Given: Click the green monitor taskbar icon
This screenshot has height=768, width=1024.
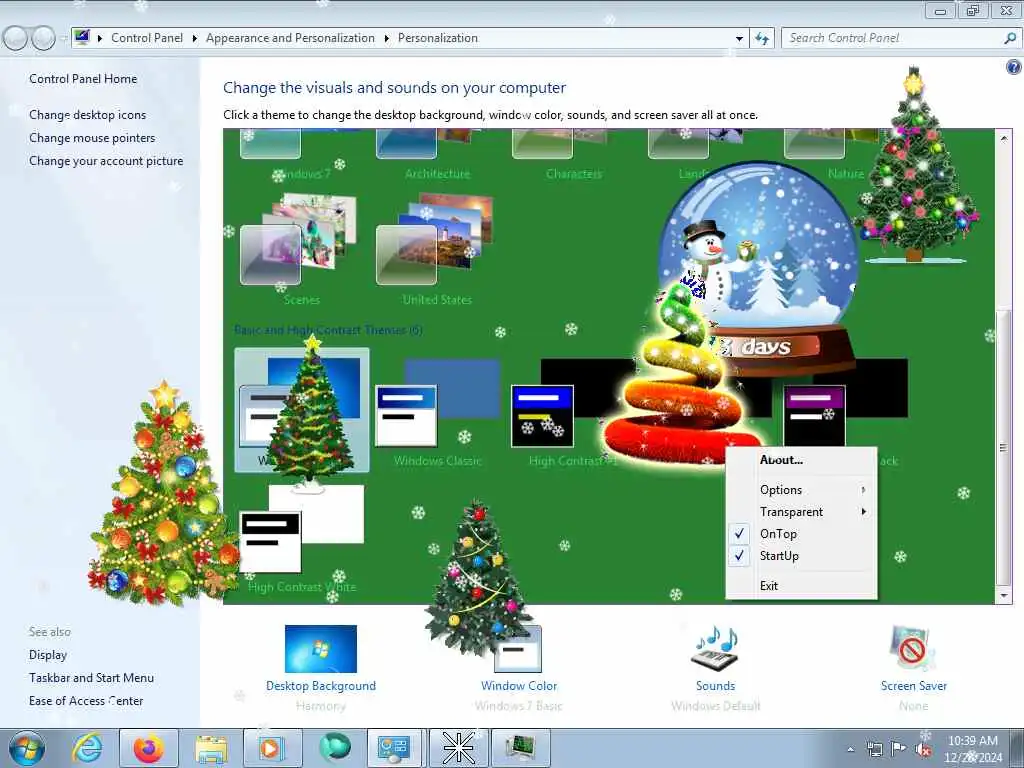Looking at the screenshot, I should [x=520, y=748].
